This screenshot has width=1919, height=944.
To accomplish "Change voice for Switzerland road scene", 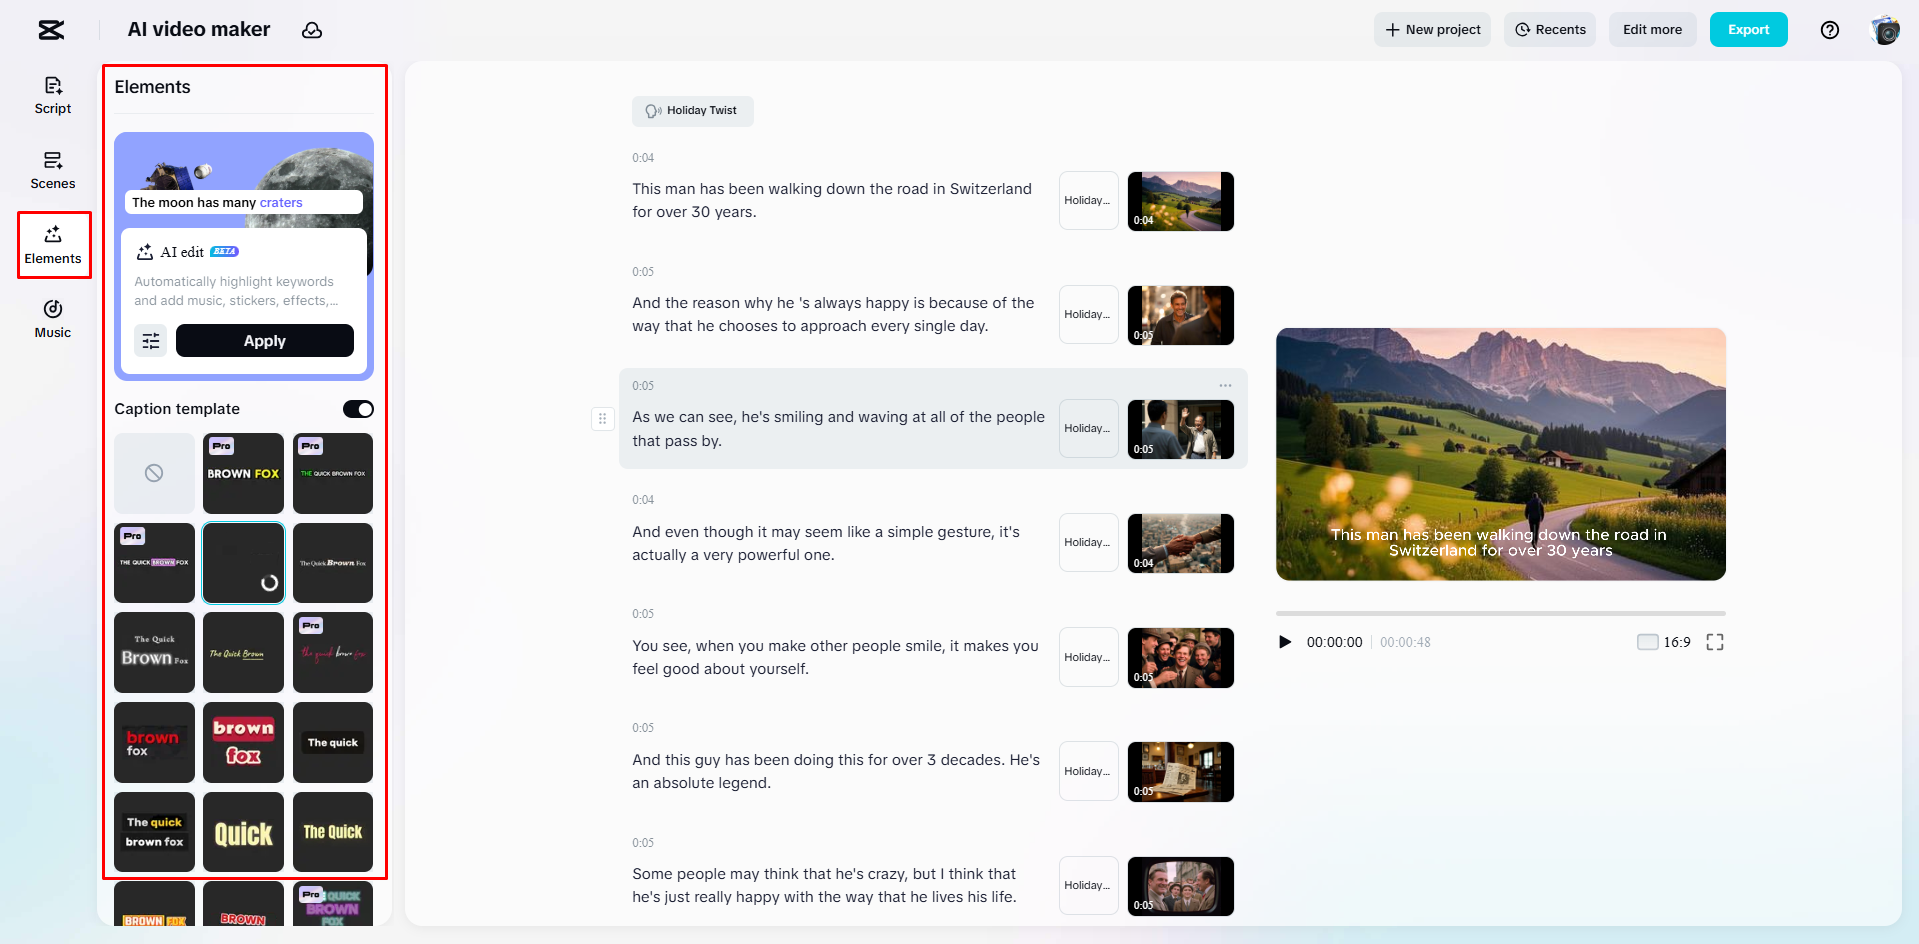I will coord(1088,201).
